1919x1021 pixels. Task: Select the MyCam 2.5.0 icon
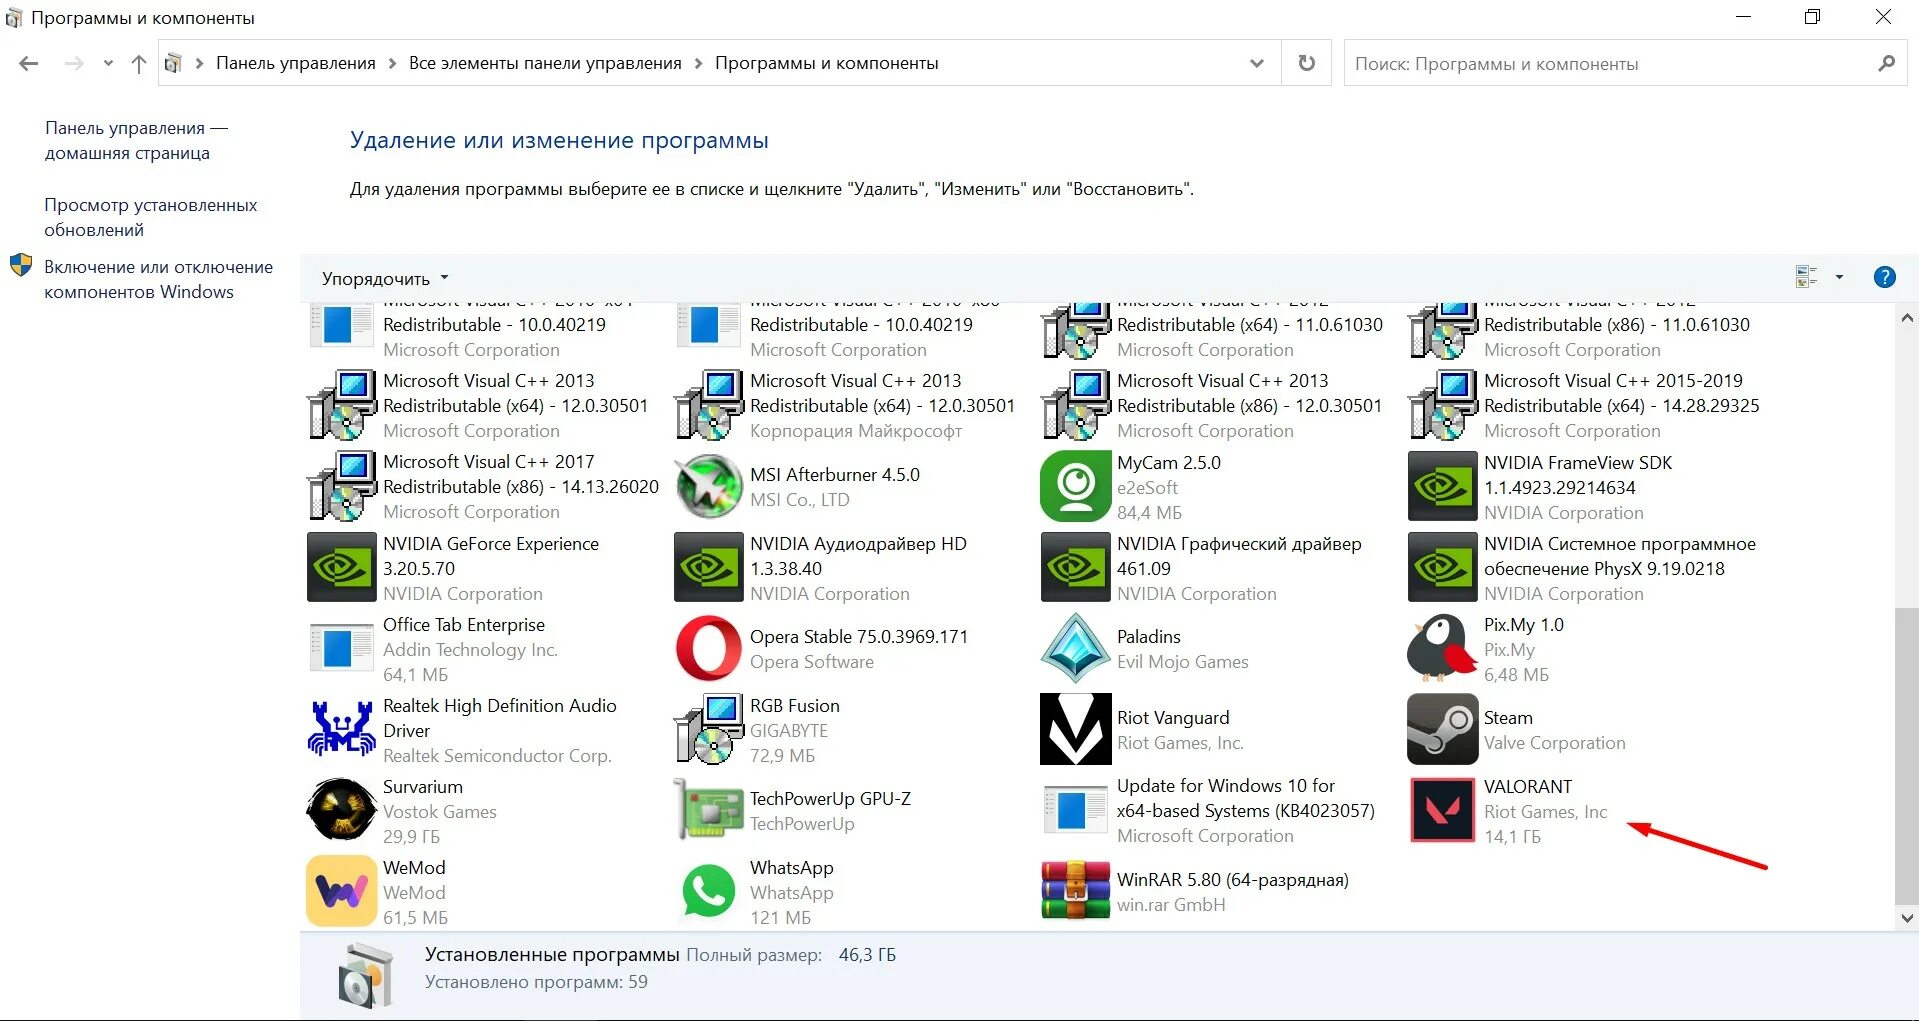pyautogui.click(x=1075, y=486)
